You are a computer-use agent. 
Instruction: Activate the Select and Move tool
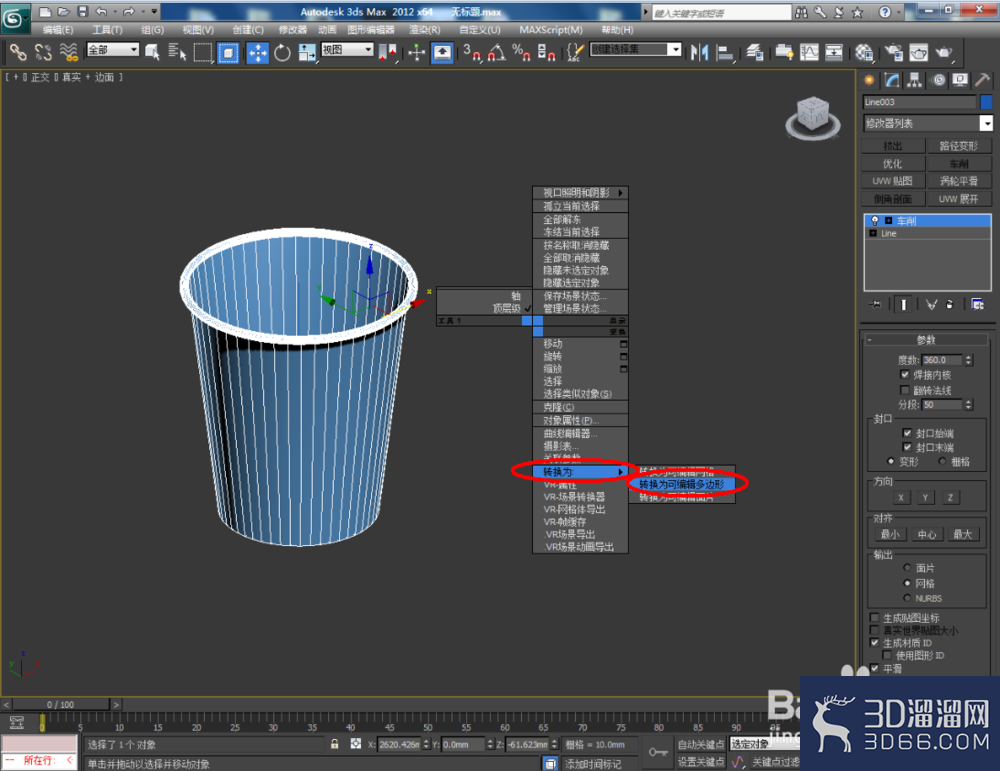257,52
